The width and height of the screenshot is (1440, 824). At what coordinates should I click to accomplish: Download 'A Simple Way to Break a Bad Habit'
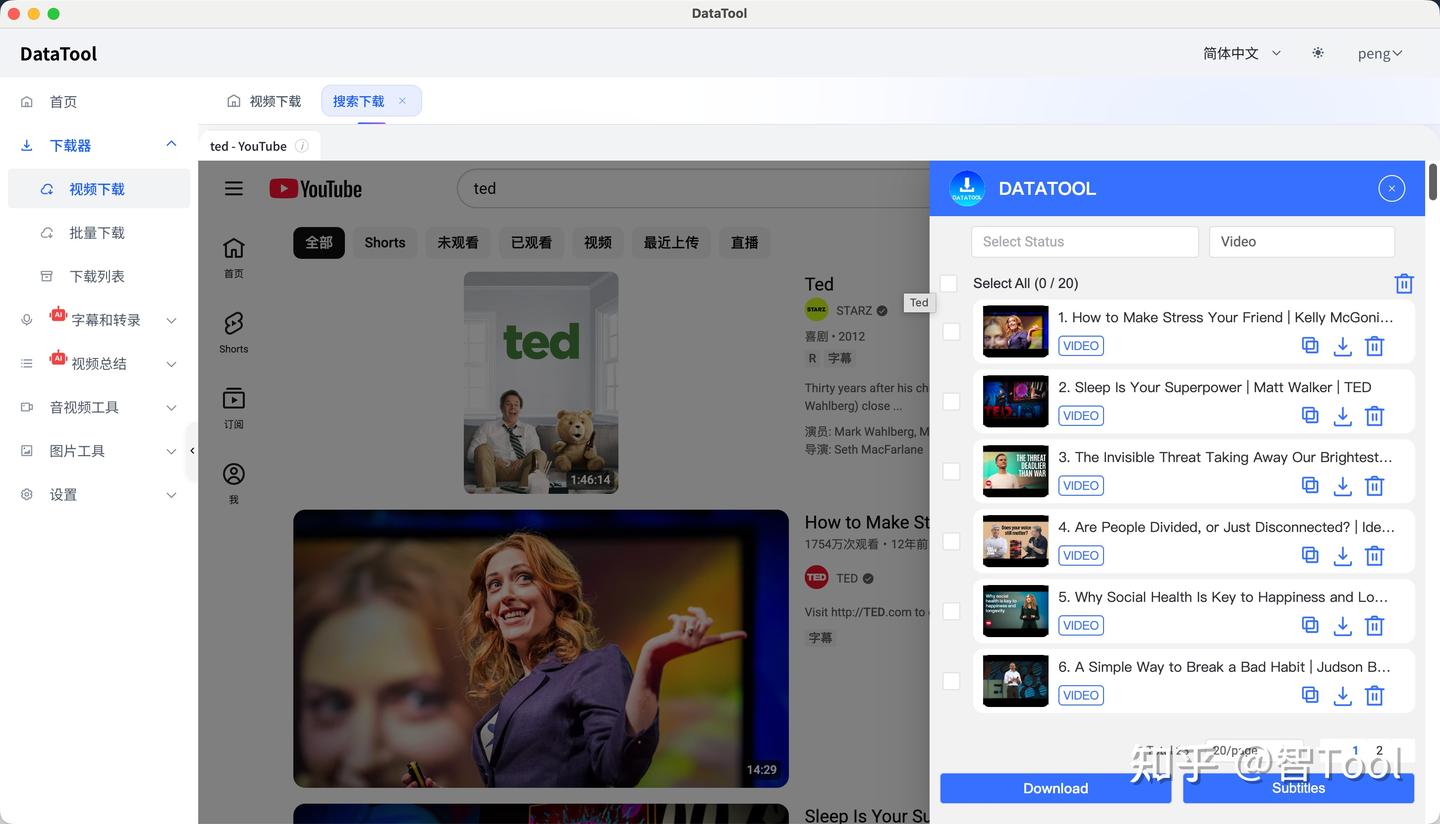coord(1343,696)
